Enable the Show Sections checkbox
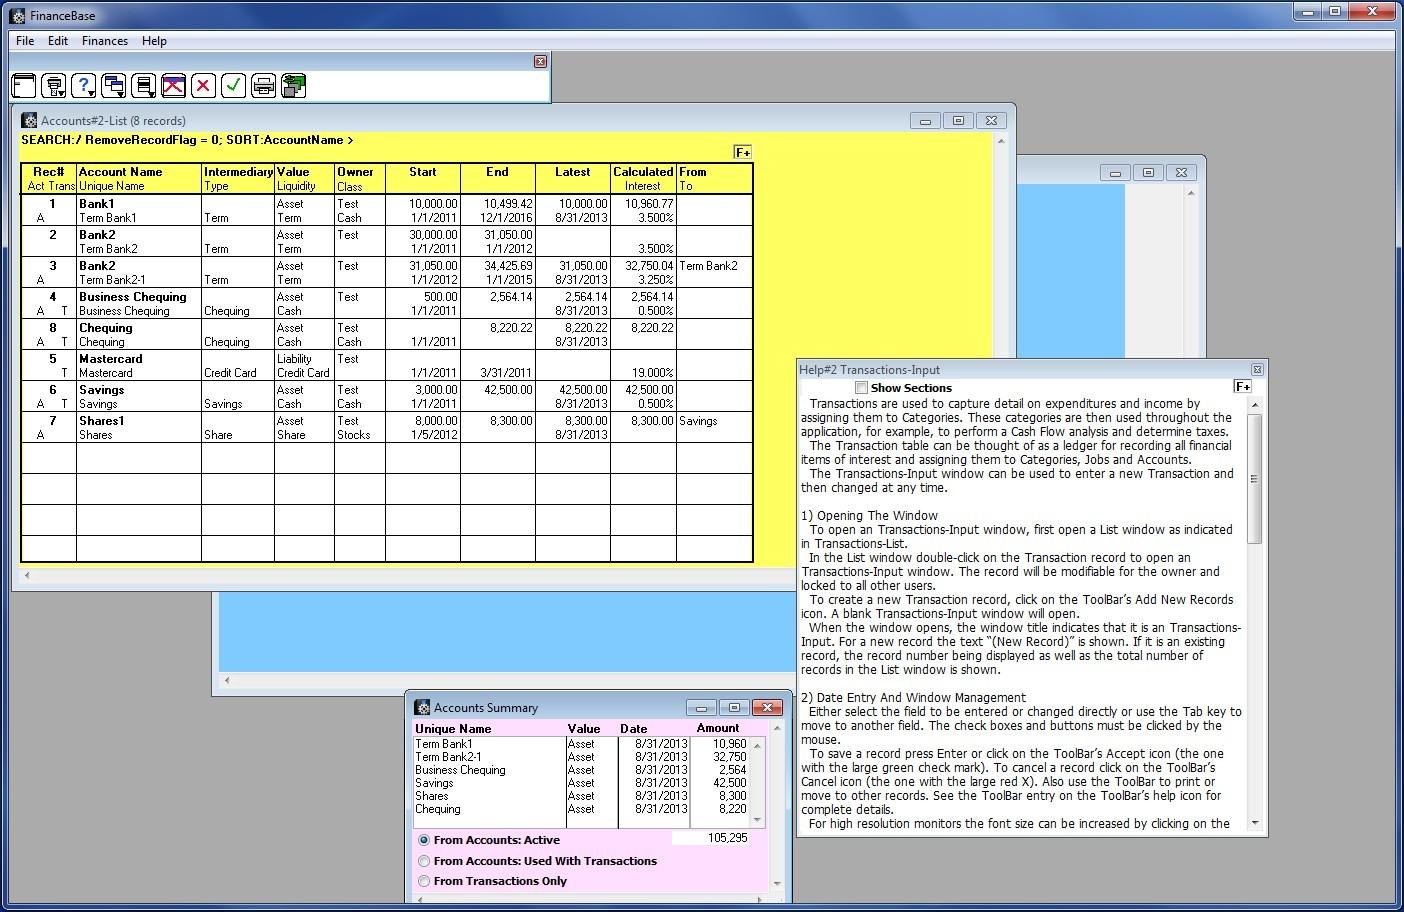Image resolution: width=1404 pixels, height=912 pixels. tap(861, 388)
